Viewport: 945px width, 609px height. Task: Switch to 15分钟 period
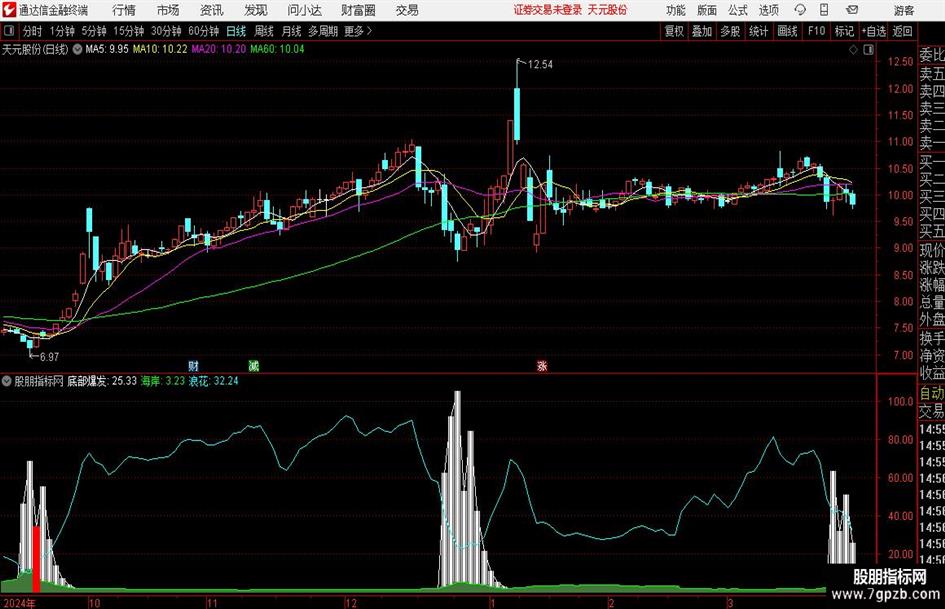[x=128, y=31]
